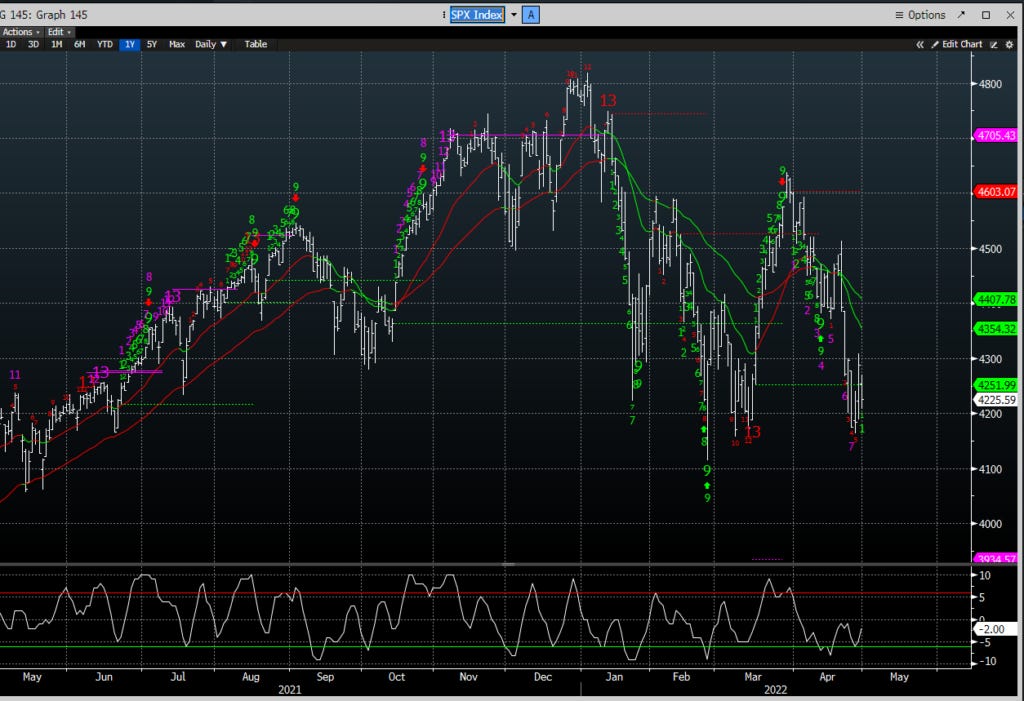The height and width of the screenshot is (701, 1024).
Task: Click the Dec month label
Action: 543,677
